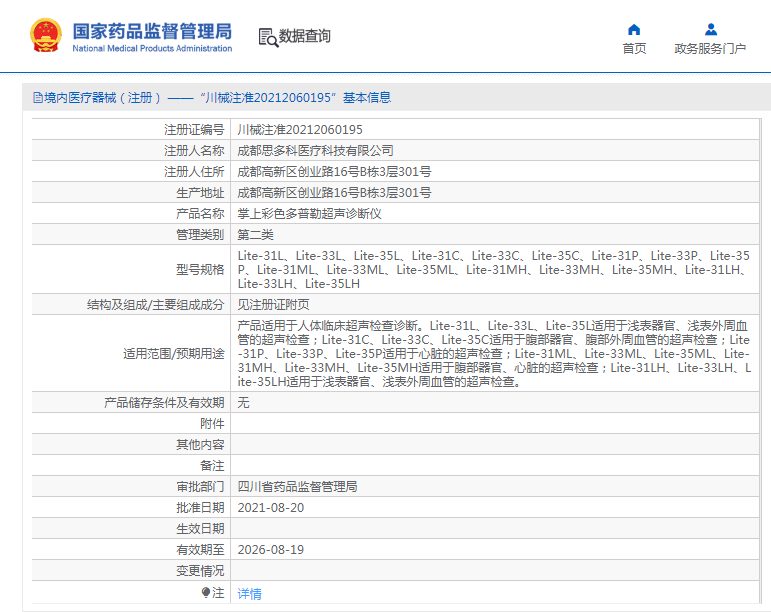Image resolution: width=771 pixels, height=612 pixels.
Task: Click the 注册人住所 address value
Action: pos(334,172)
